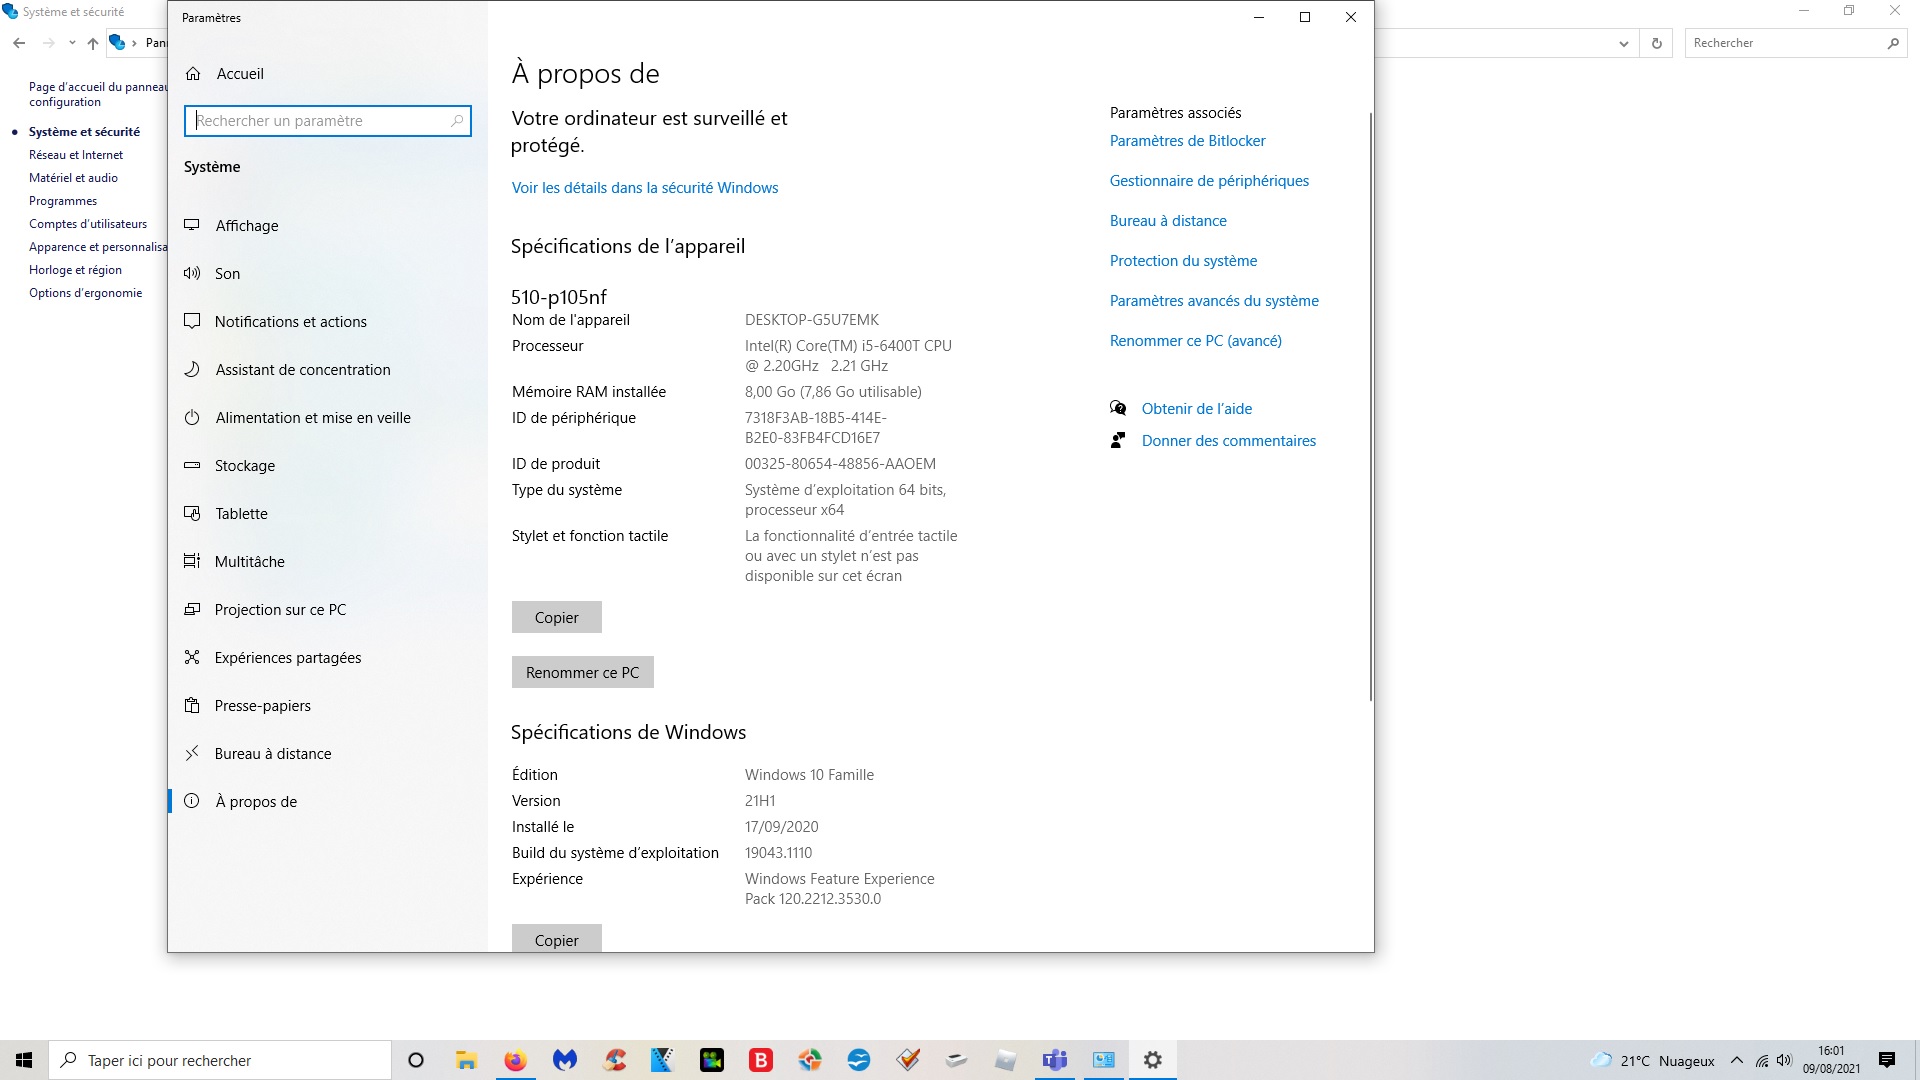Screen dimensions: 1920x1080
Task: Select device name DESKTOP-G5U7EMK text
Action: click(812, 320)
